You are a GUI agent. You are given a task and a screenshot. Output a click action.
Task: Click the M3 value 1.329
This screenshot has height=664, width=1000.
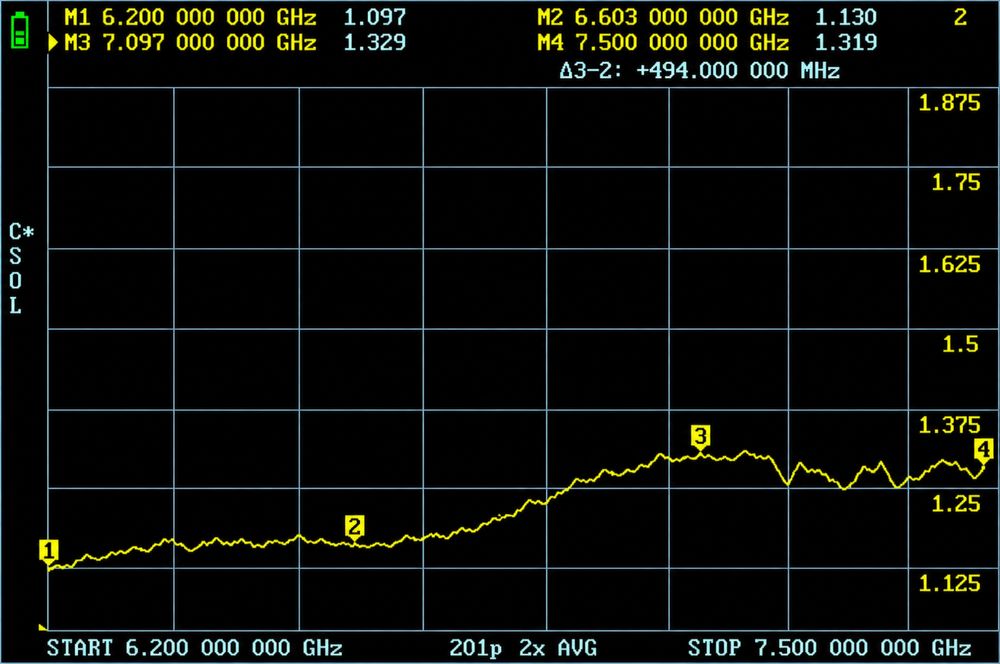coord(375,43)
